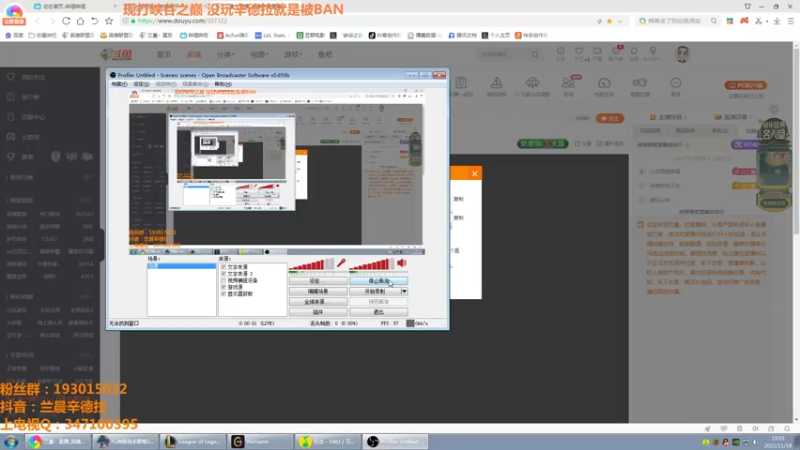The width and height of the screenshot is (800, 450).
Task: Click the browser back arrow
Action: 37,21
